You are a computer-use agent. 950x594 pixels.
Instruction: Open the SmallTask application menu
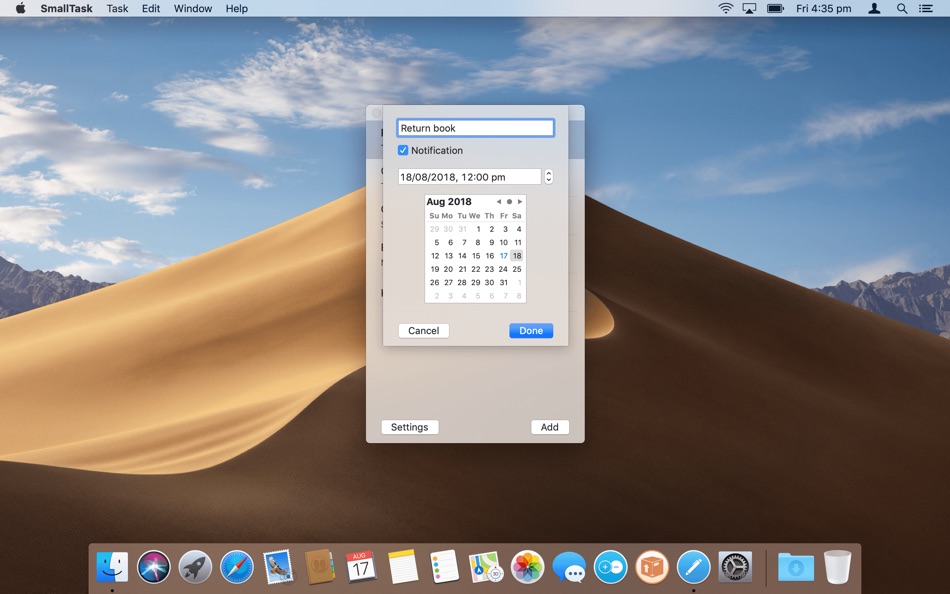pos(67,8)
